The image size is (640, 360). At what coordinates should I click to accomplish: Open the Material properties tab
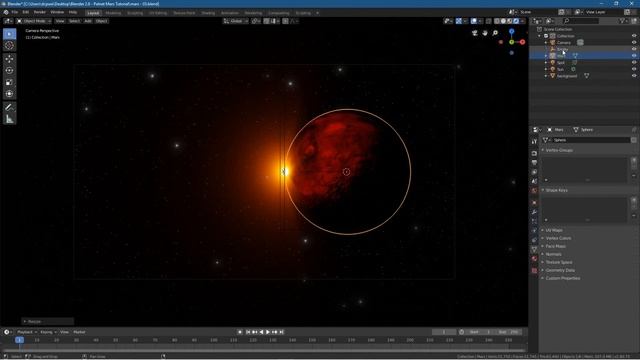tap(534, 259)
